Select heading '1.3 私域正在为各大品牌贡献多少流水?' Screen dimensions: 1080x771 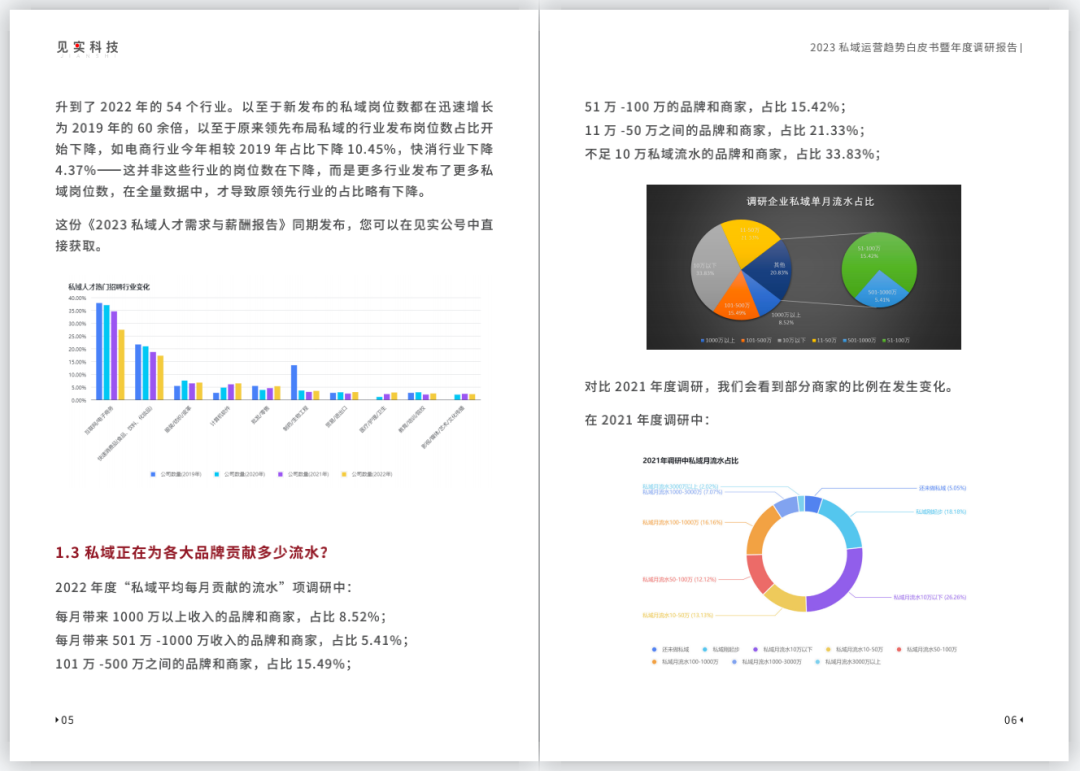192,553
